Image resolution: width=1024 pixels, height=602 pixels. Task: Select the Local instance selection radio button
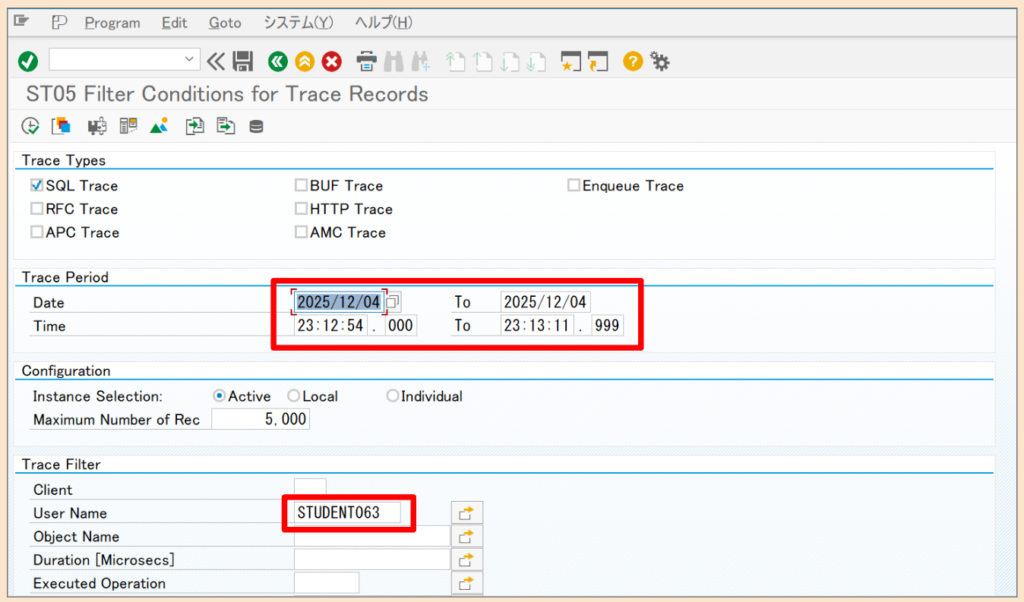(293, 395)
